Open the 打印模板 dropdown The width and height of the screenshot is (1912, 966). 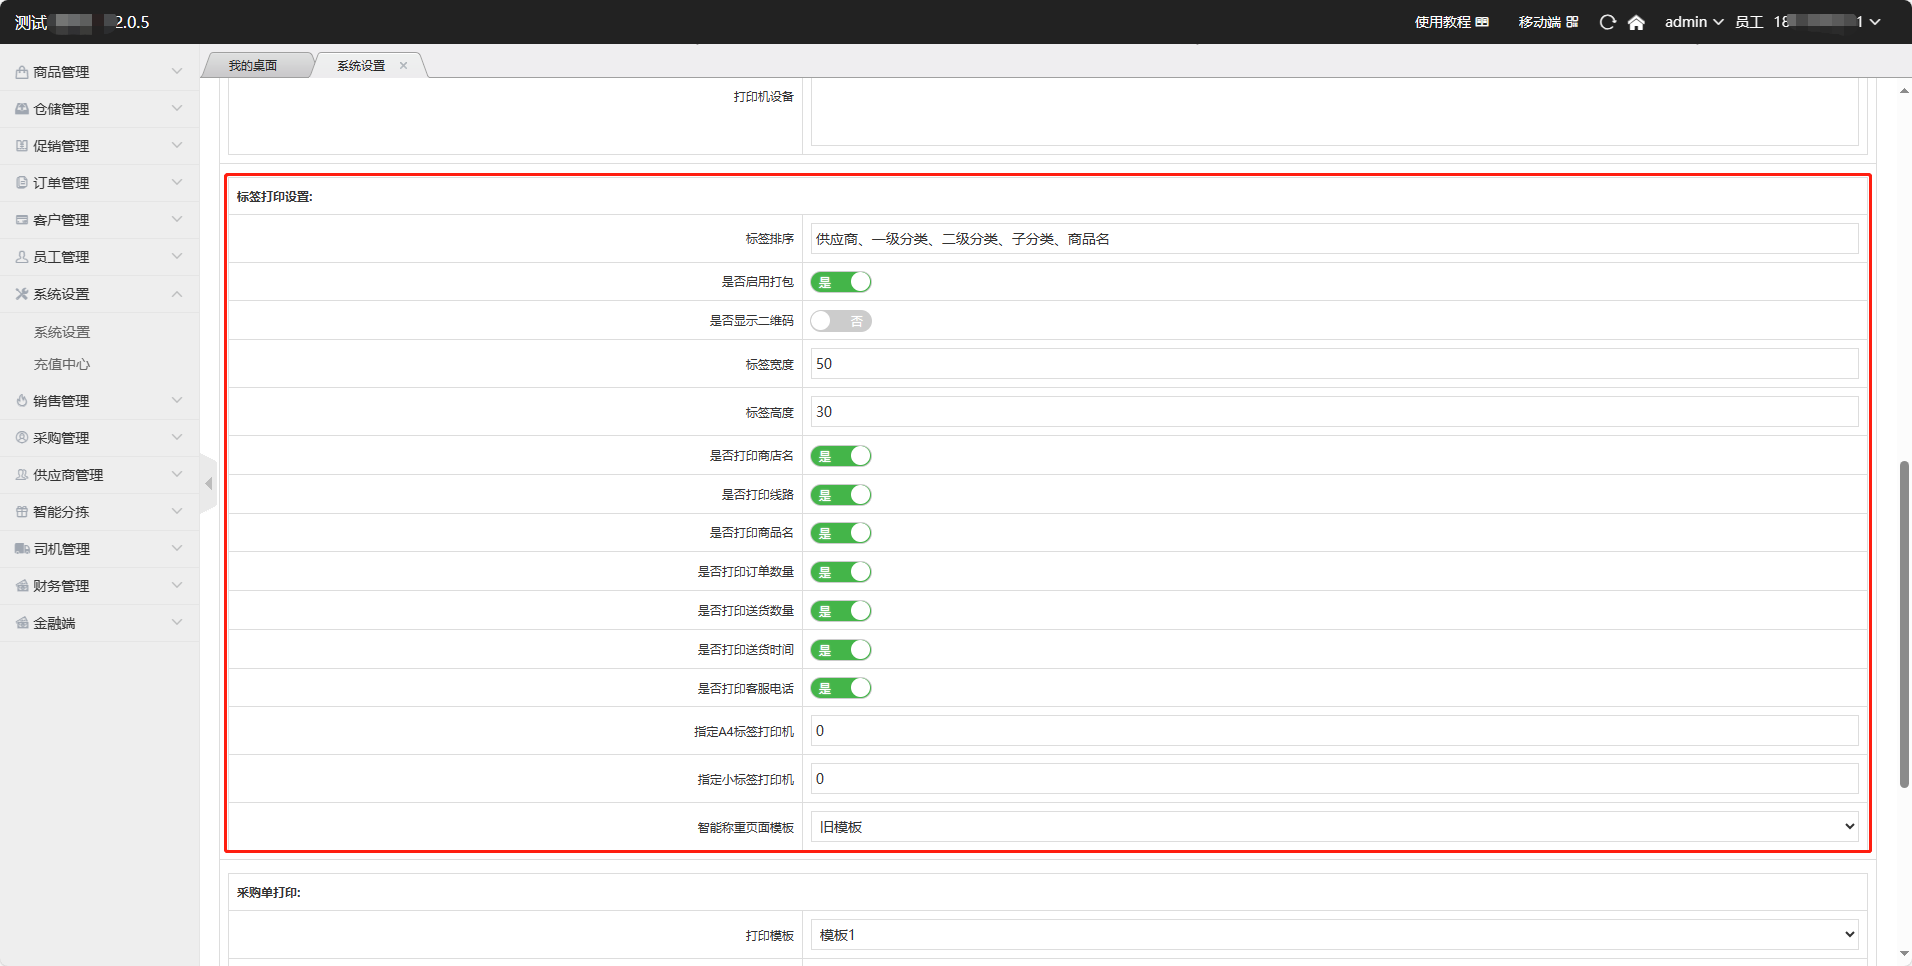click(x=1334, y=935)
